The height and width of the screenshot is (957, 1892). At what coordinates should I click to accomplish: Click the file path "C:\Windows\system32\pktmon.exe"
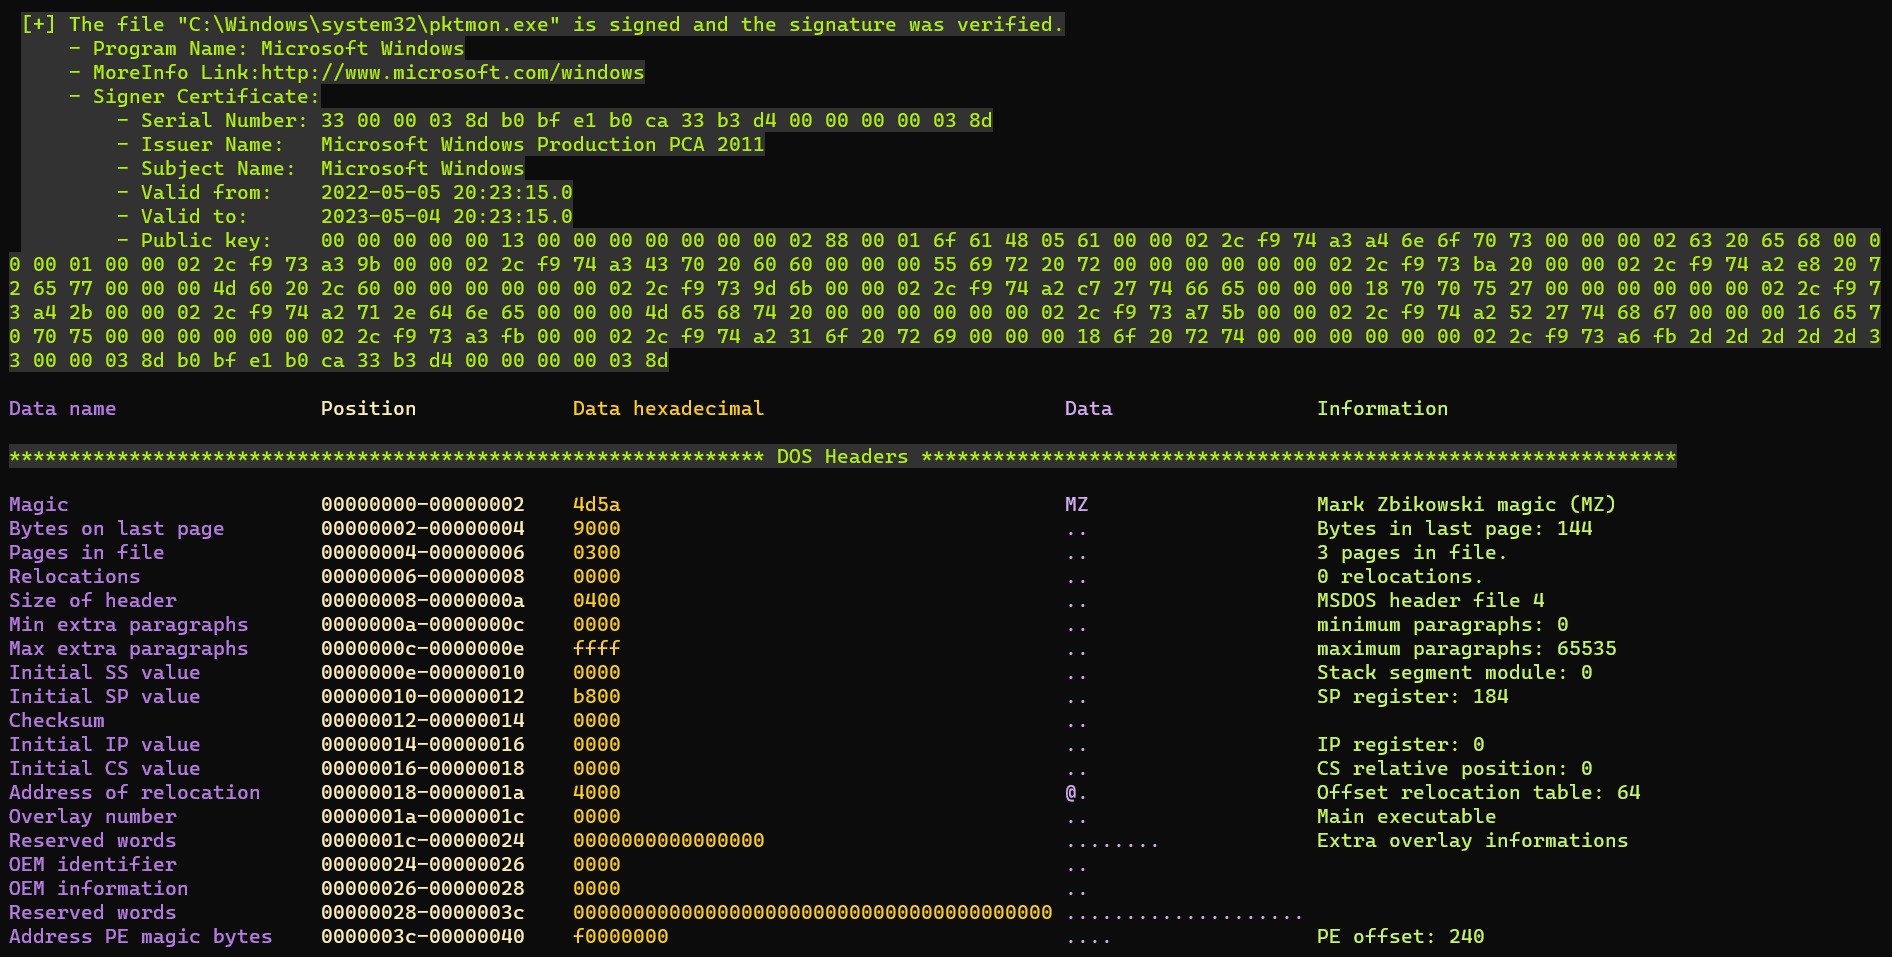(x=369, y=25)
